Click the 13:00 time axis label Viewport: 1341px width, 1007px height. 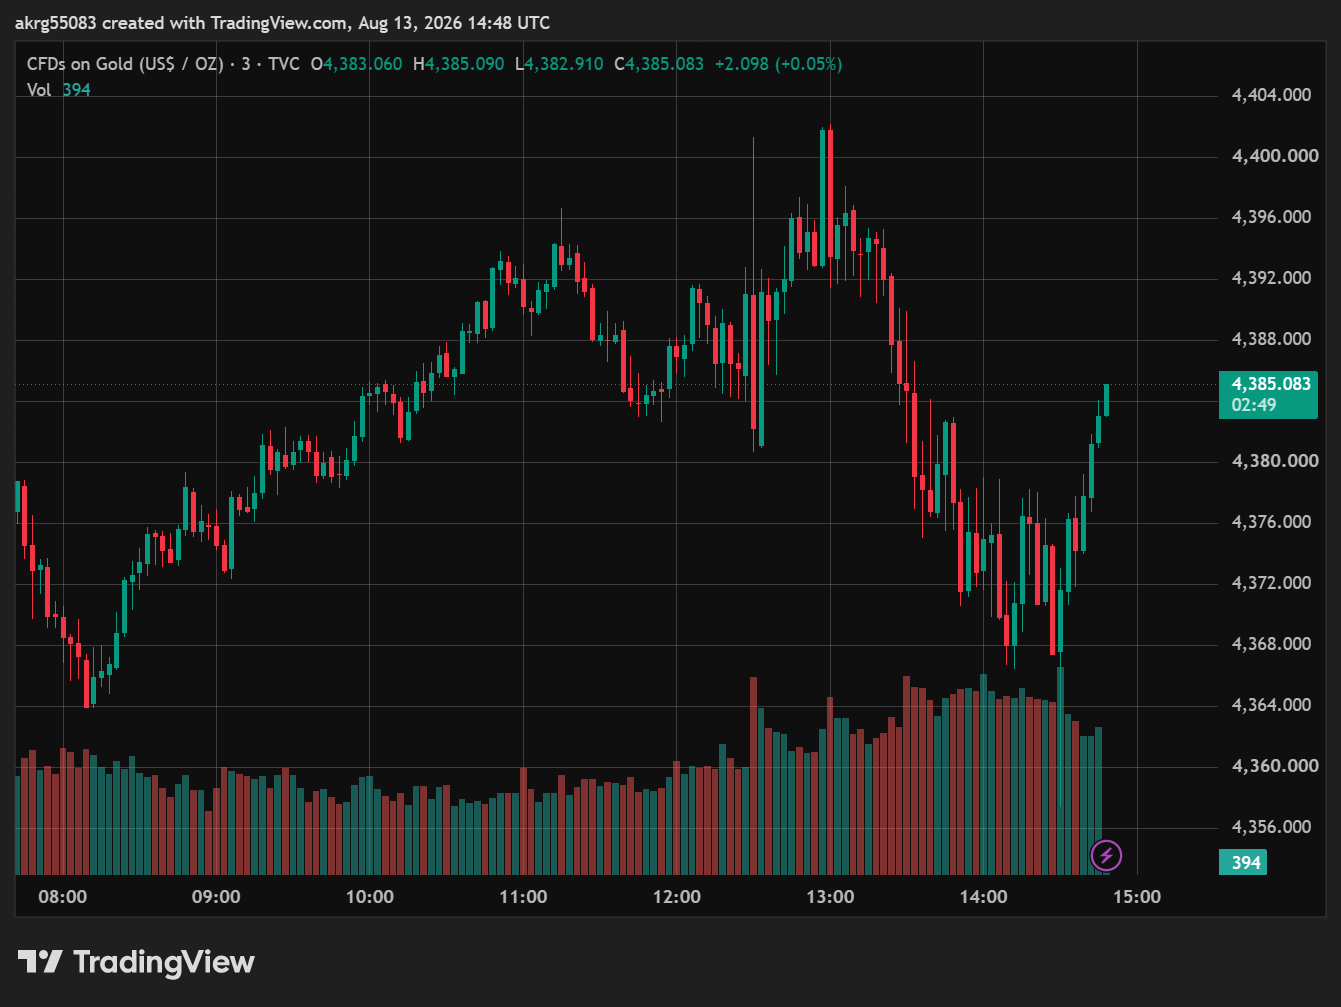830,897
